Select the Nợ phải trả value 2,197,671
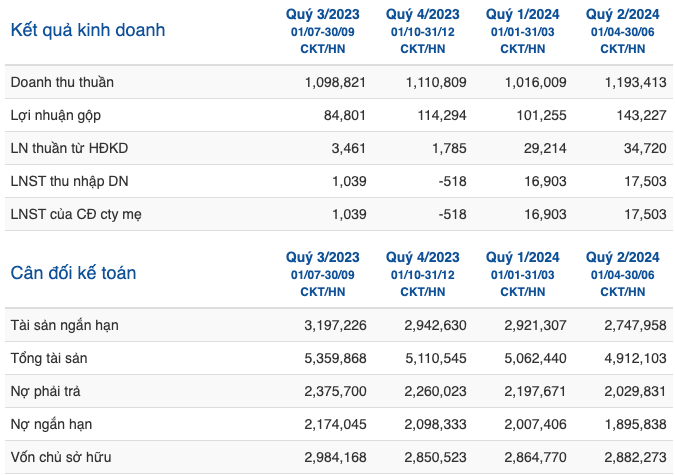This screenshot has width=675, height=475. click(x=536, y=391)
